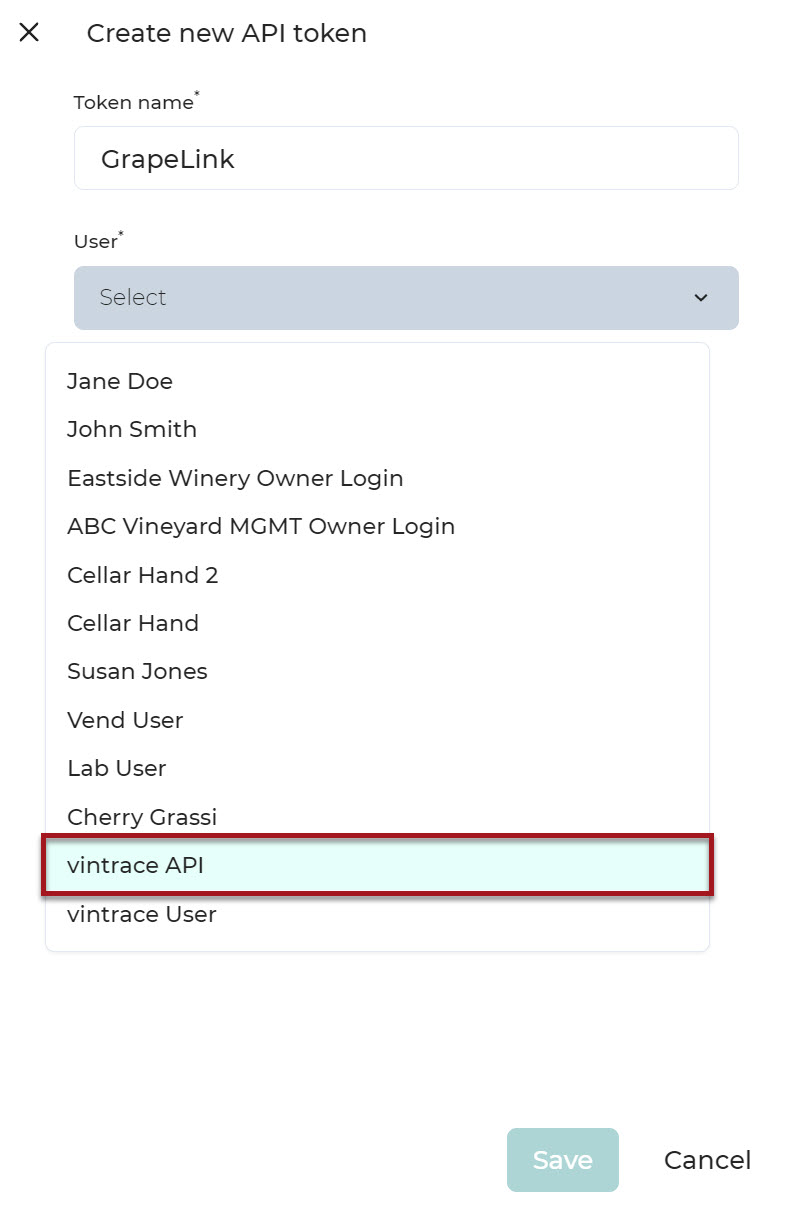
Task: Select Eastside Winery Owner Login
Action: pos(377,478)
